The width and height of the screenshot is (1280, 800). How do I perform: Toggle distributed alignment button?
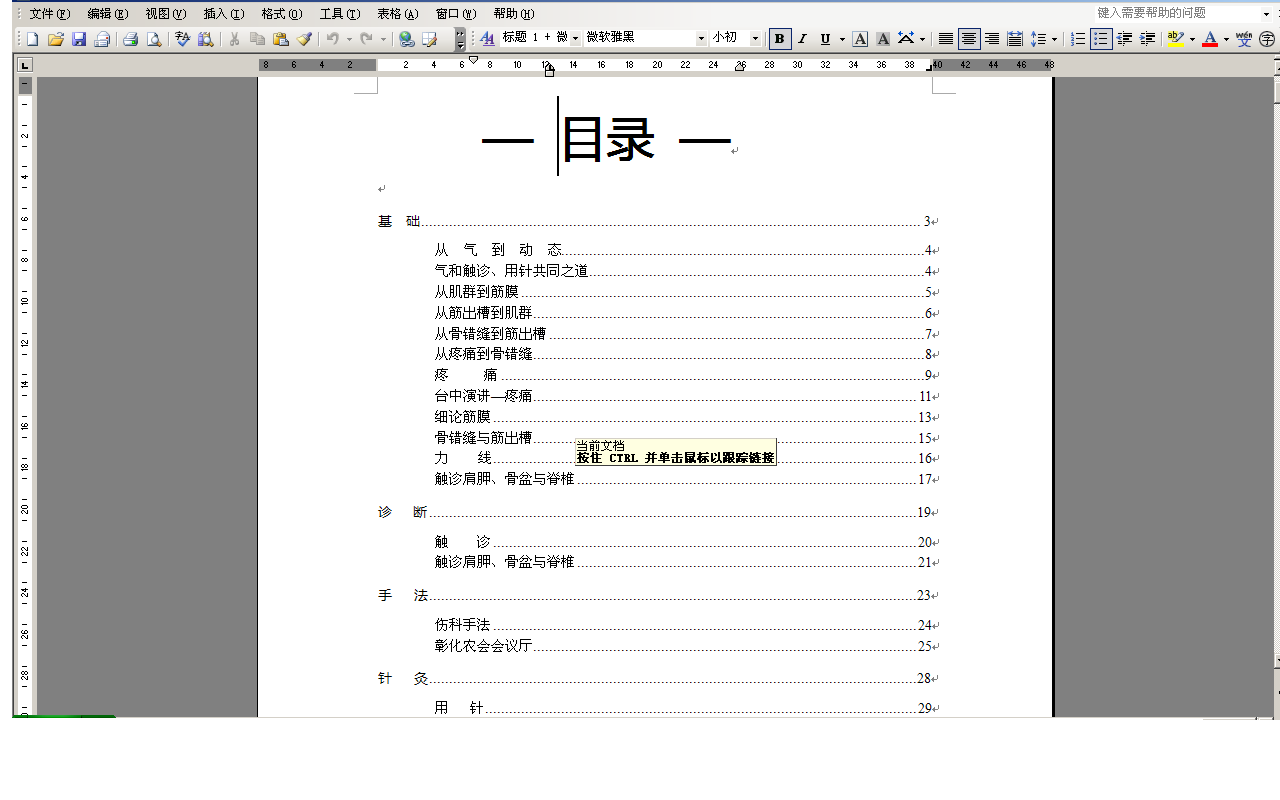pos(1015,39)
